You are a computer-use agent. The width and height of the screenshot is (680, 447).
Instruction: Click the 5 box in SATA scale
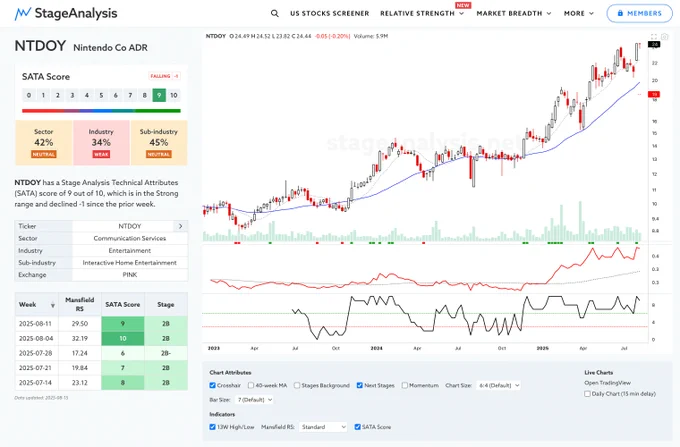101,95
